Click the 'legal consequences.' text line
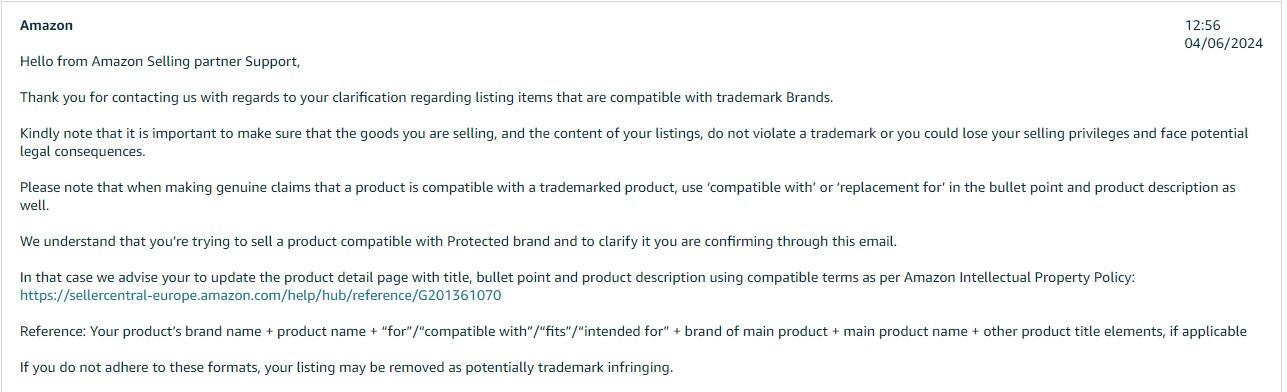Image resolution: width=1287 pixels, height=392 pixels. [x=83, y=152]
